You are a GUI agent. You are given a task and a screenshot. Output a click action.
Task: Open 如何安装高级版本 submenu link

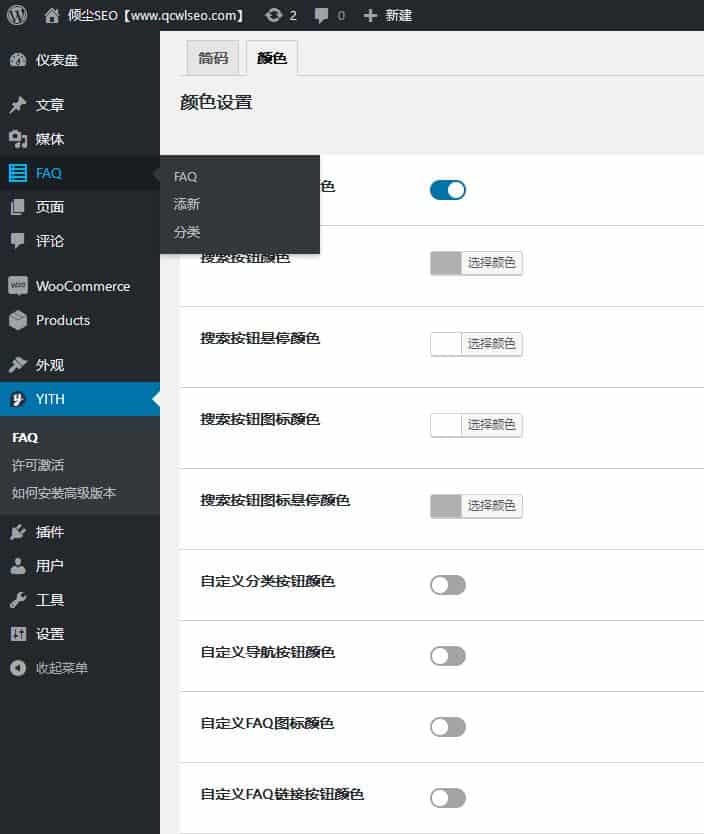tap(63, 493)
